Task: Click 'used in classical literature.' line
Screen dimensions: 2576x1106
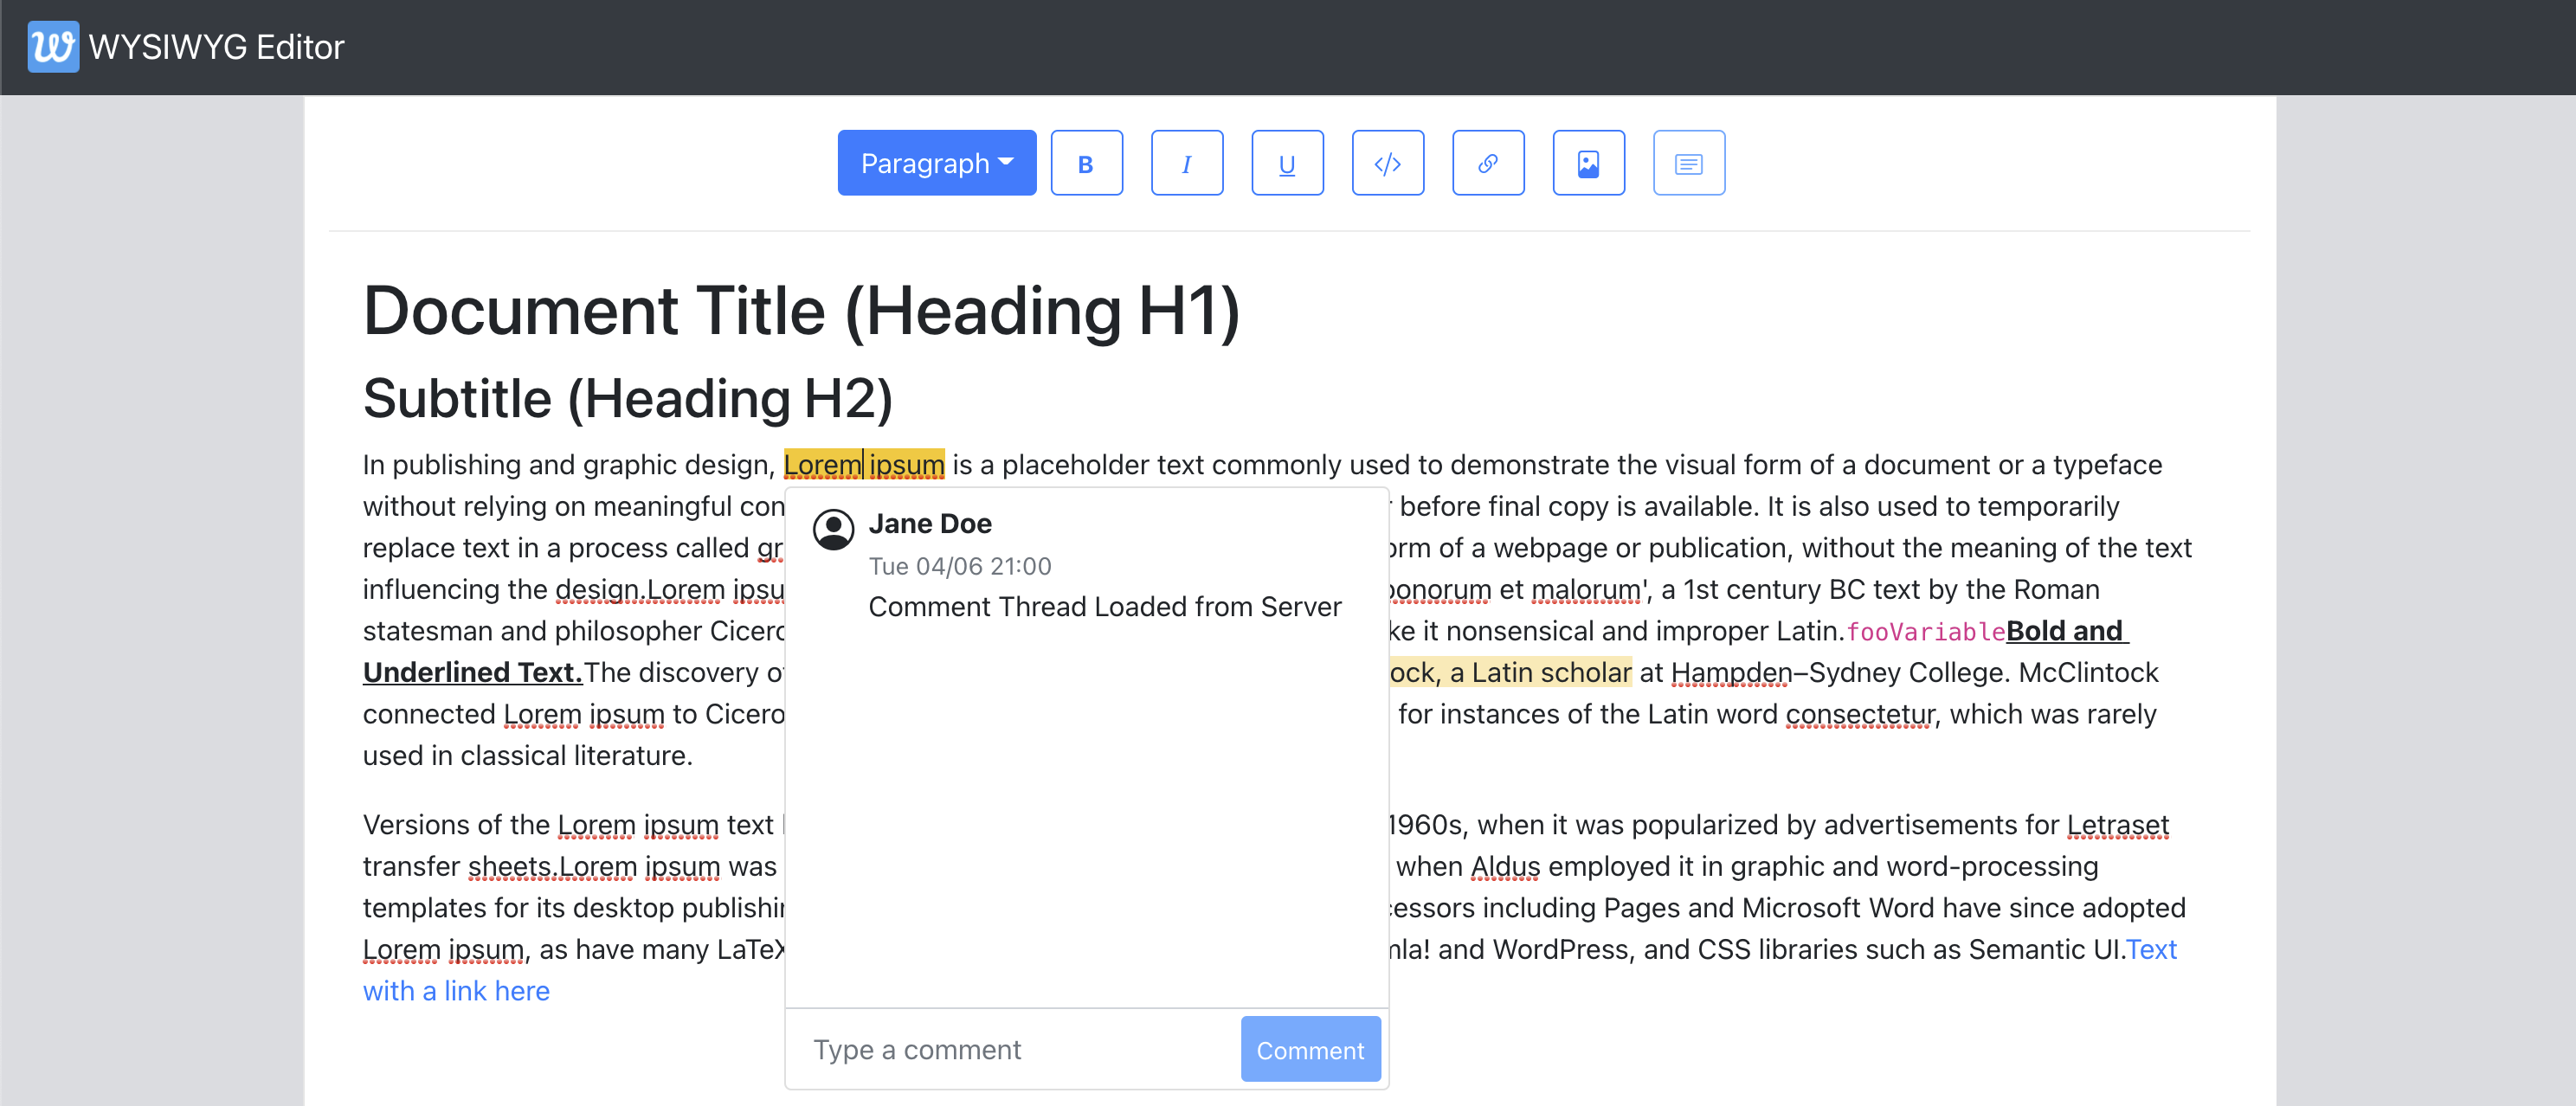Action: point(527,755)
